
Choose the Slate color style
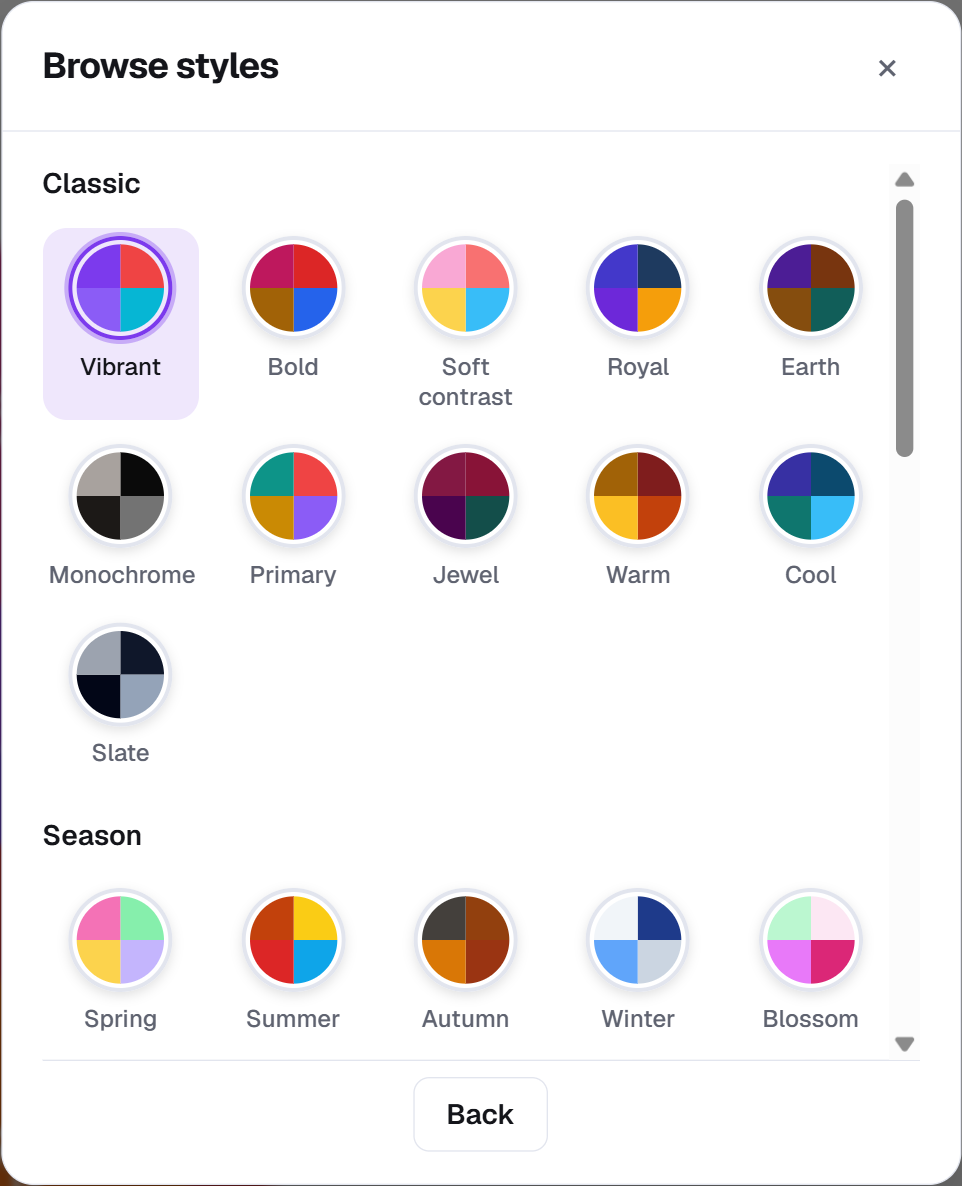(x=120, y=675)
